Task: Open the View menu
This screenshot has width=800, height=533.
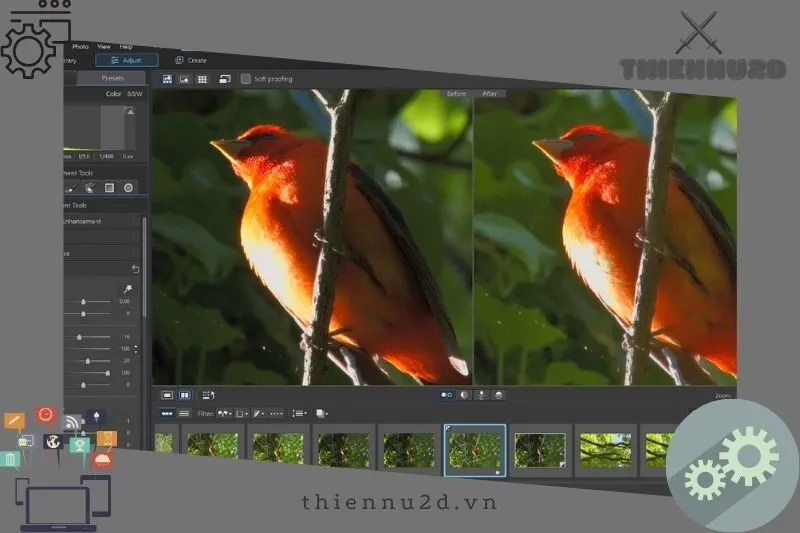Action: point(104,46)
